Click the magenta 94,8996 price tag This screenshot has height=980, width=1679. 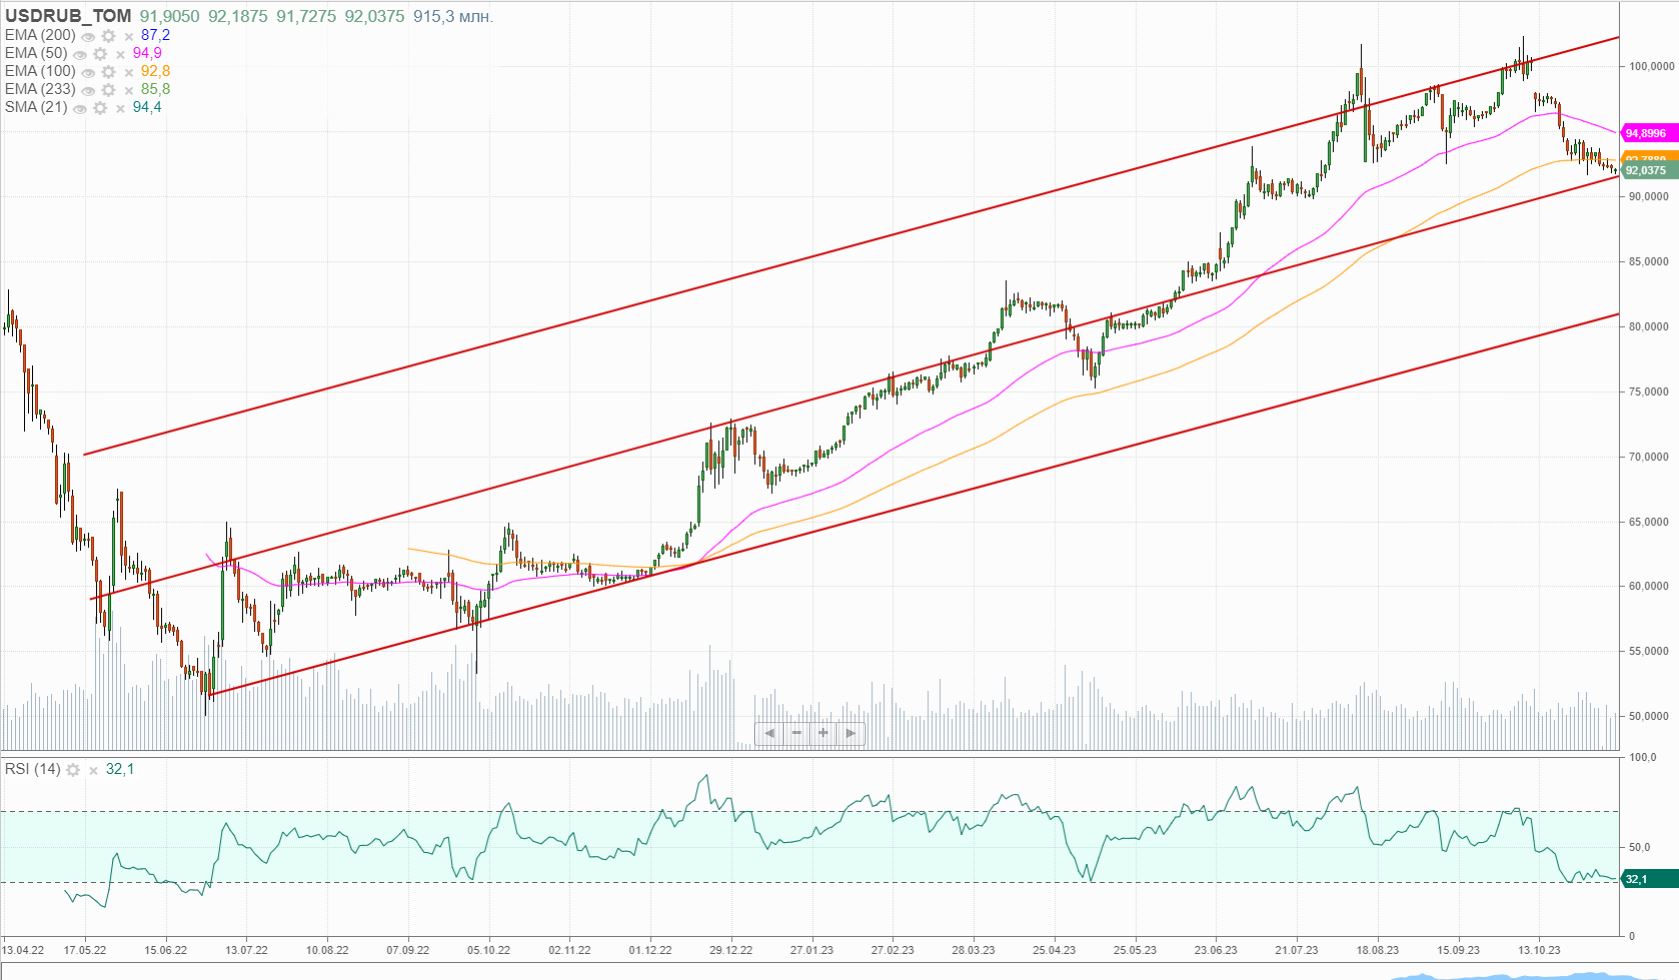[1649, 133]
